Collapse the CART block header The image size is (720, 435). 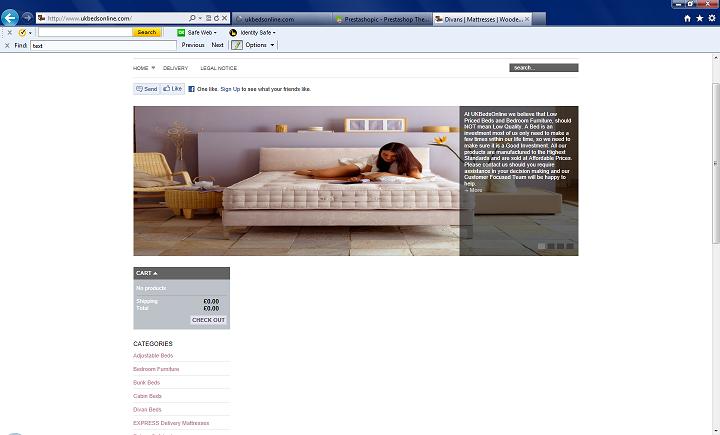coord(181,273)
